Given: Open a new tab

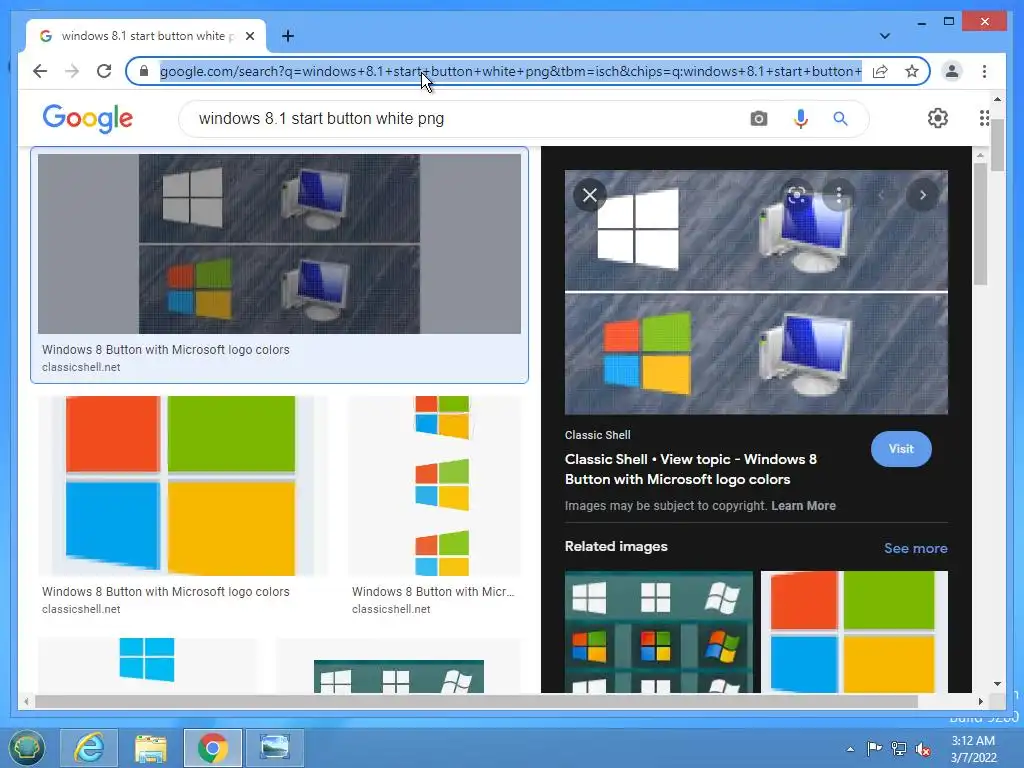Looking at the screenshot, I should click(x=287, y=36).
